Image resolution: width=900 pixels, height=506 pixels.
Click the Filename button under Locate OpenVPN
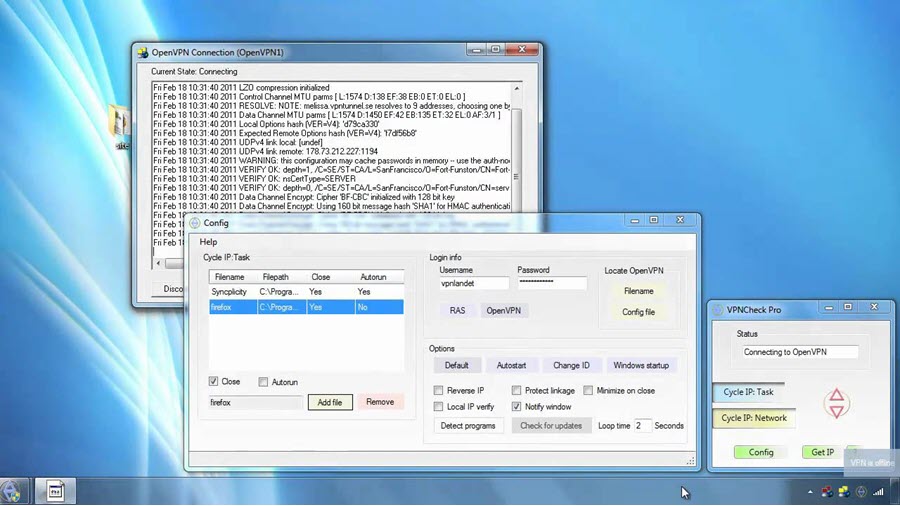[x=638, y=291]
